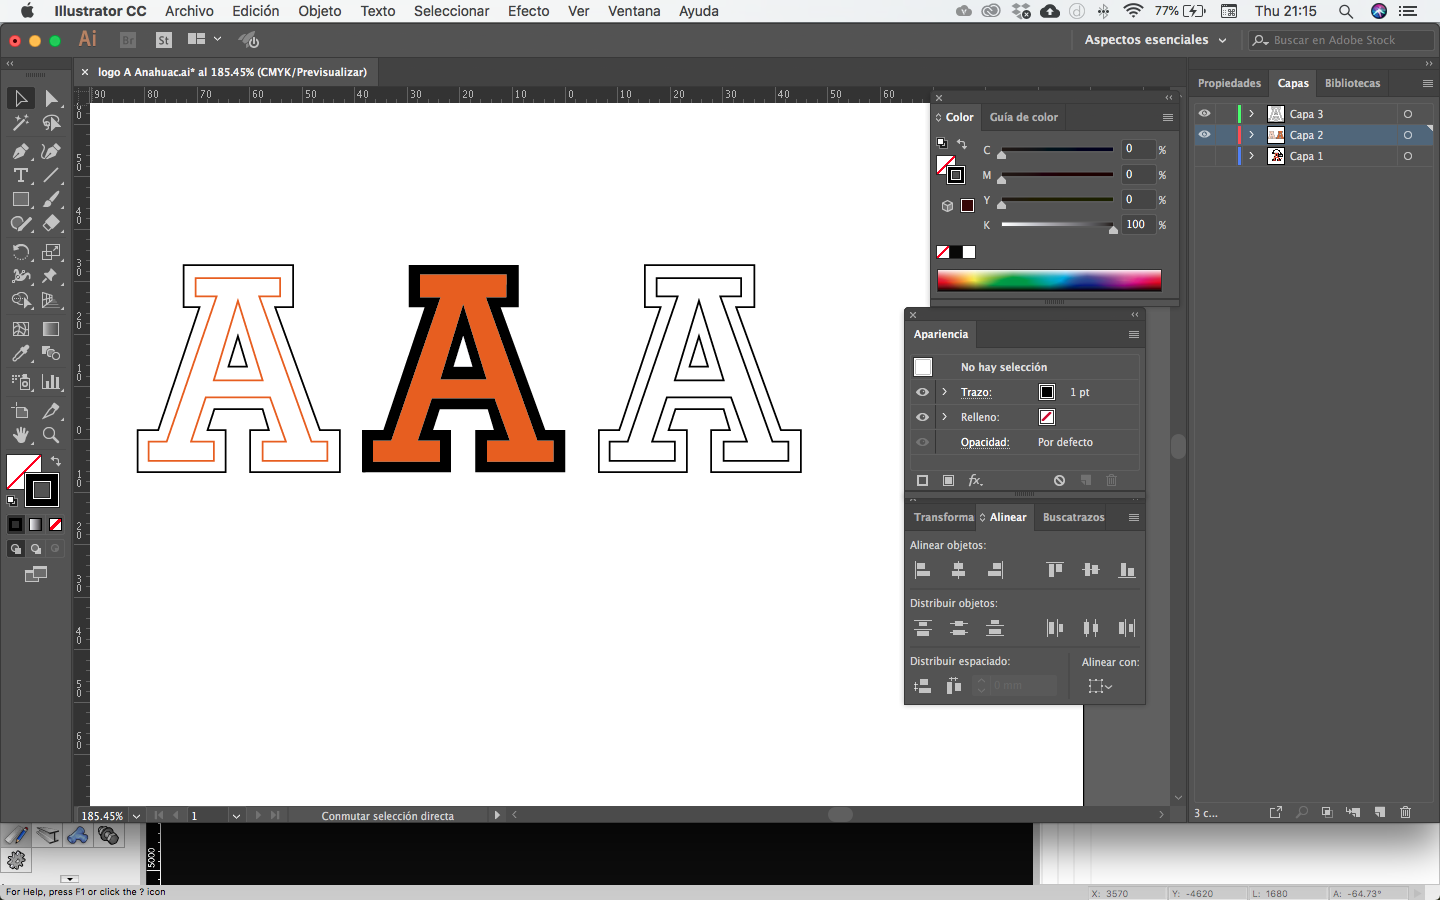Toggle Relleno visibility in Apariencia panel

922,417
